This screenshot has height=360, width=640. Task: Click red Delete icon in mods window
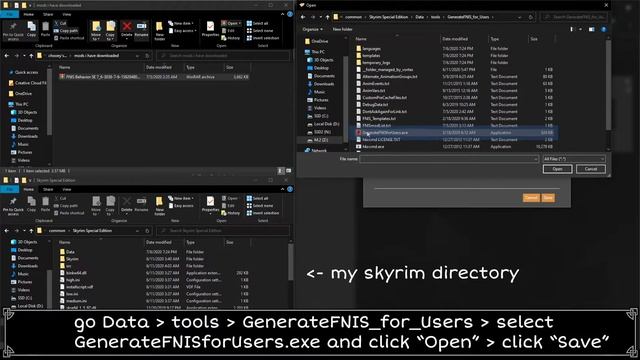tap(127, 27)
